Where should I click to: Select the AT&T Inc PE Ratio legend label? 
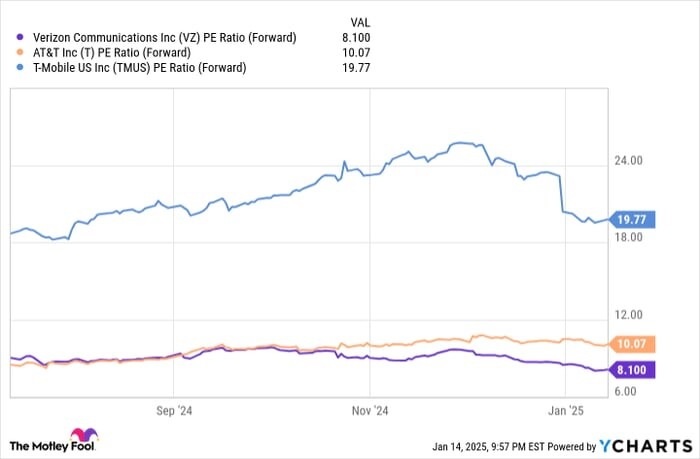(x=112, y=53)
